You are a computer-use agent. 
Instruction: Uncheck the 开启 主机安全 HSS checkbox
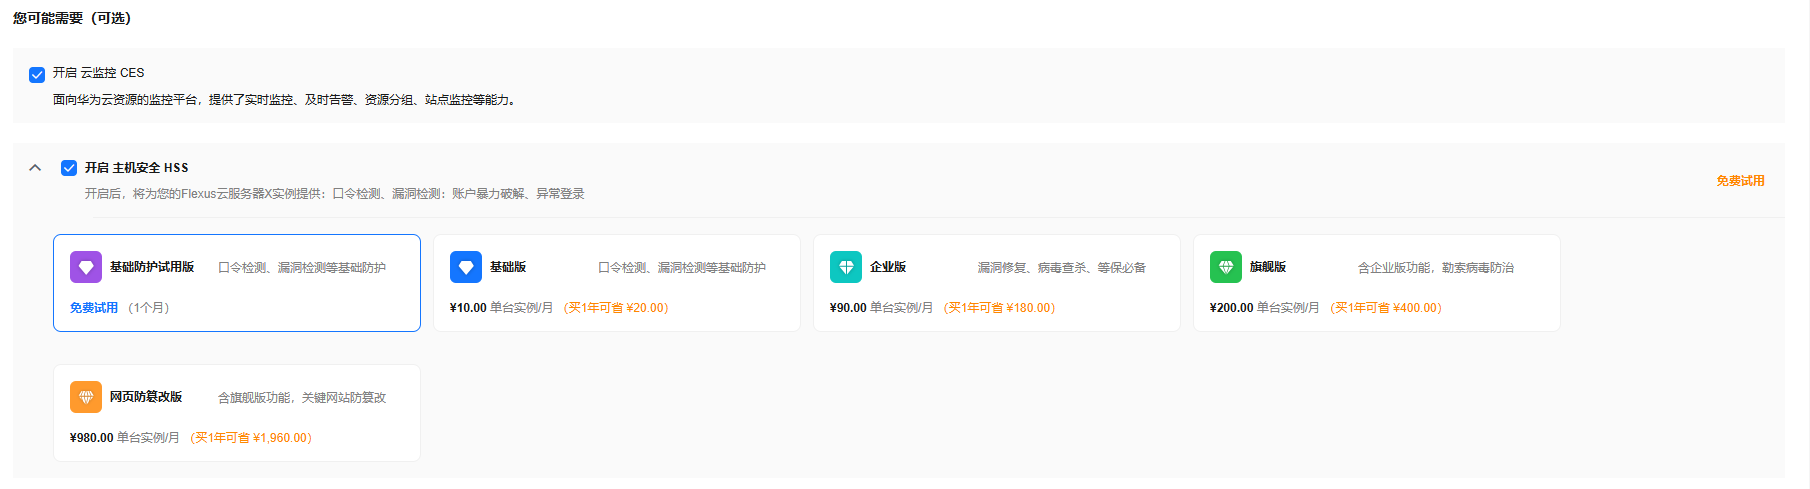coord(69,168)
